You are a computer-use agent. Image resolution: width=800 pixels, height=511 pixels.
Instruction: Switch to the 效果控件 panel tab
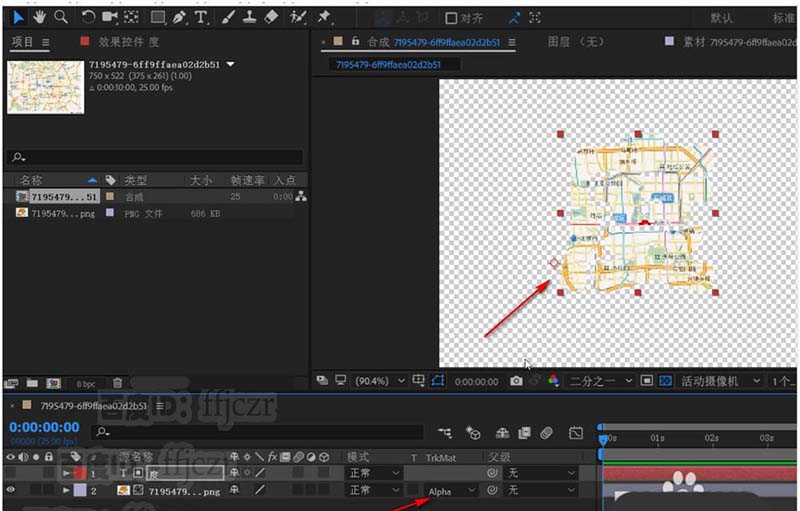[x=119, y=42]
